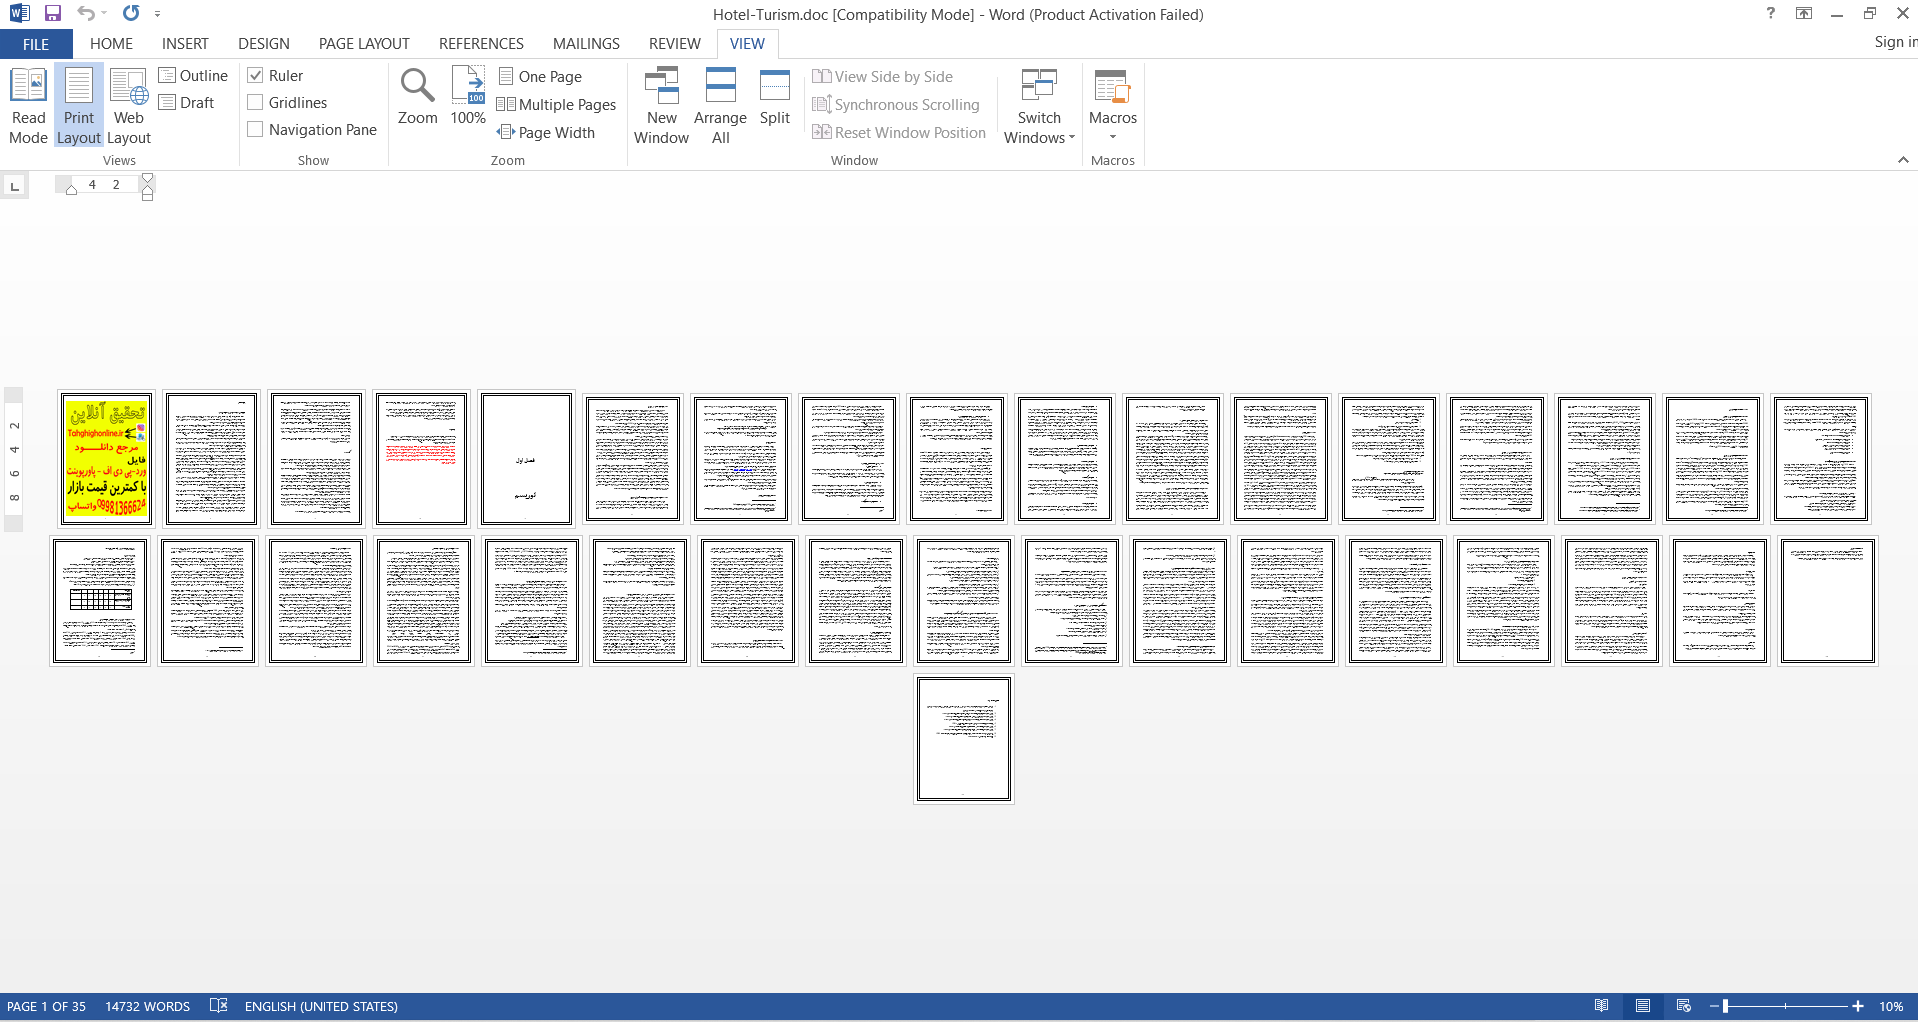
Task: Click View Side by Side
Action: click(x=883, y=77)
